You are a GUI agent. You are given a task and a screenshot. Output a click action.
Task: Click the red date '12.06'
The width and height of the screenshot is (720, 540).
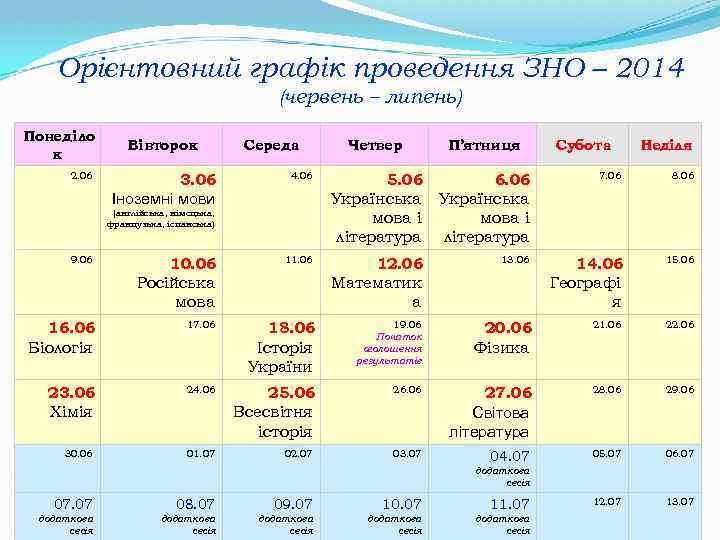[x=400, y=264]
